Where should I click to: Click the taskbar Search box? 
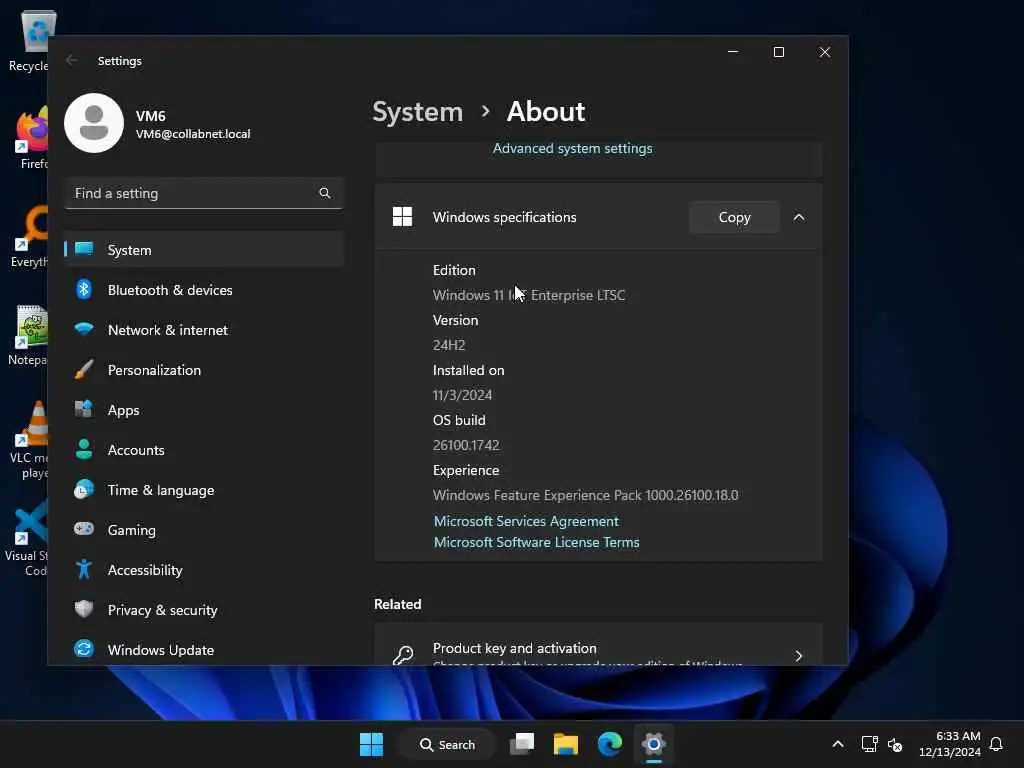(447, 744)
